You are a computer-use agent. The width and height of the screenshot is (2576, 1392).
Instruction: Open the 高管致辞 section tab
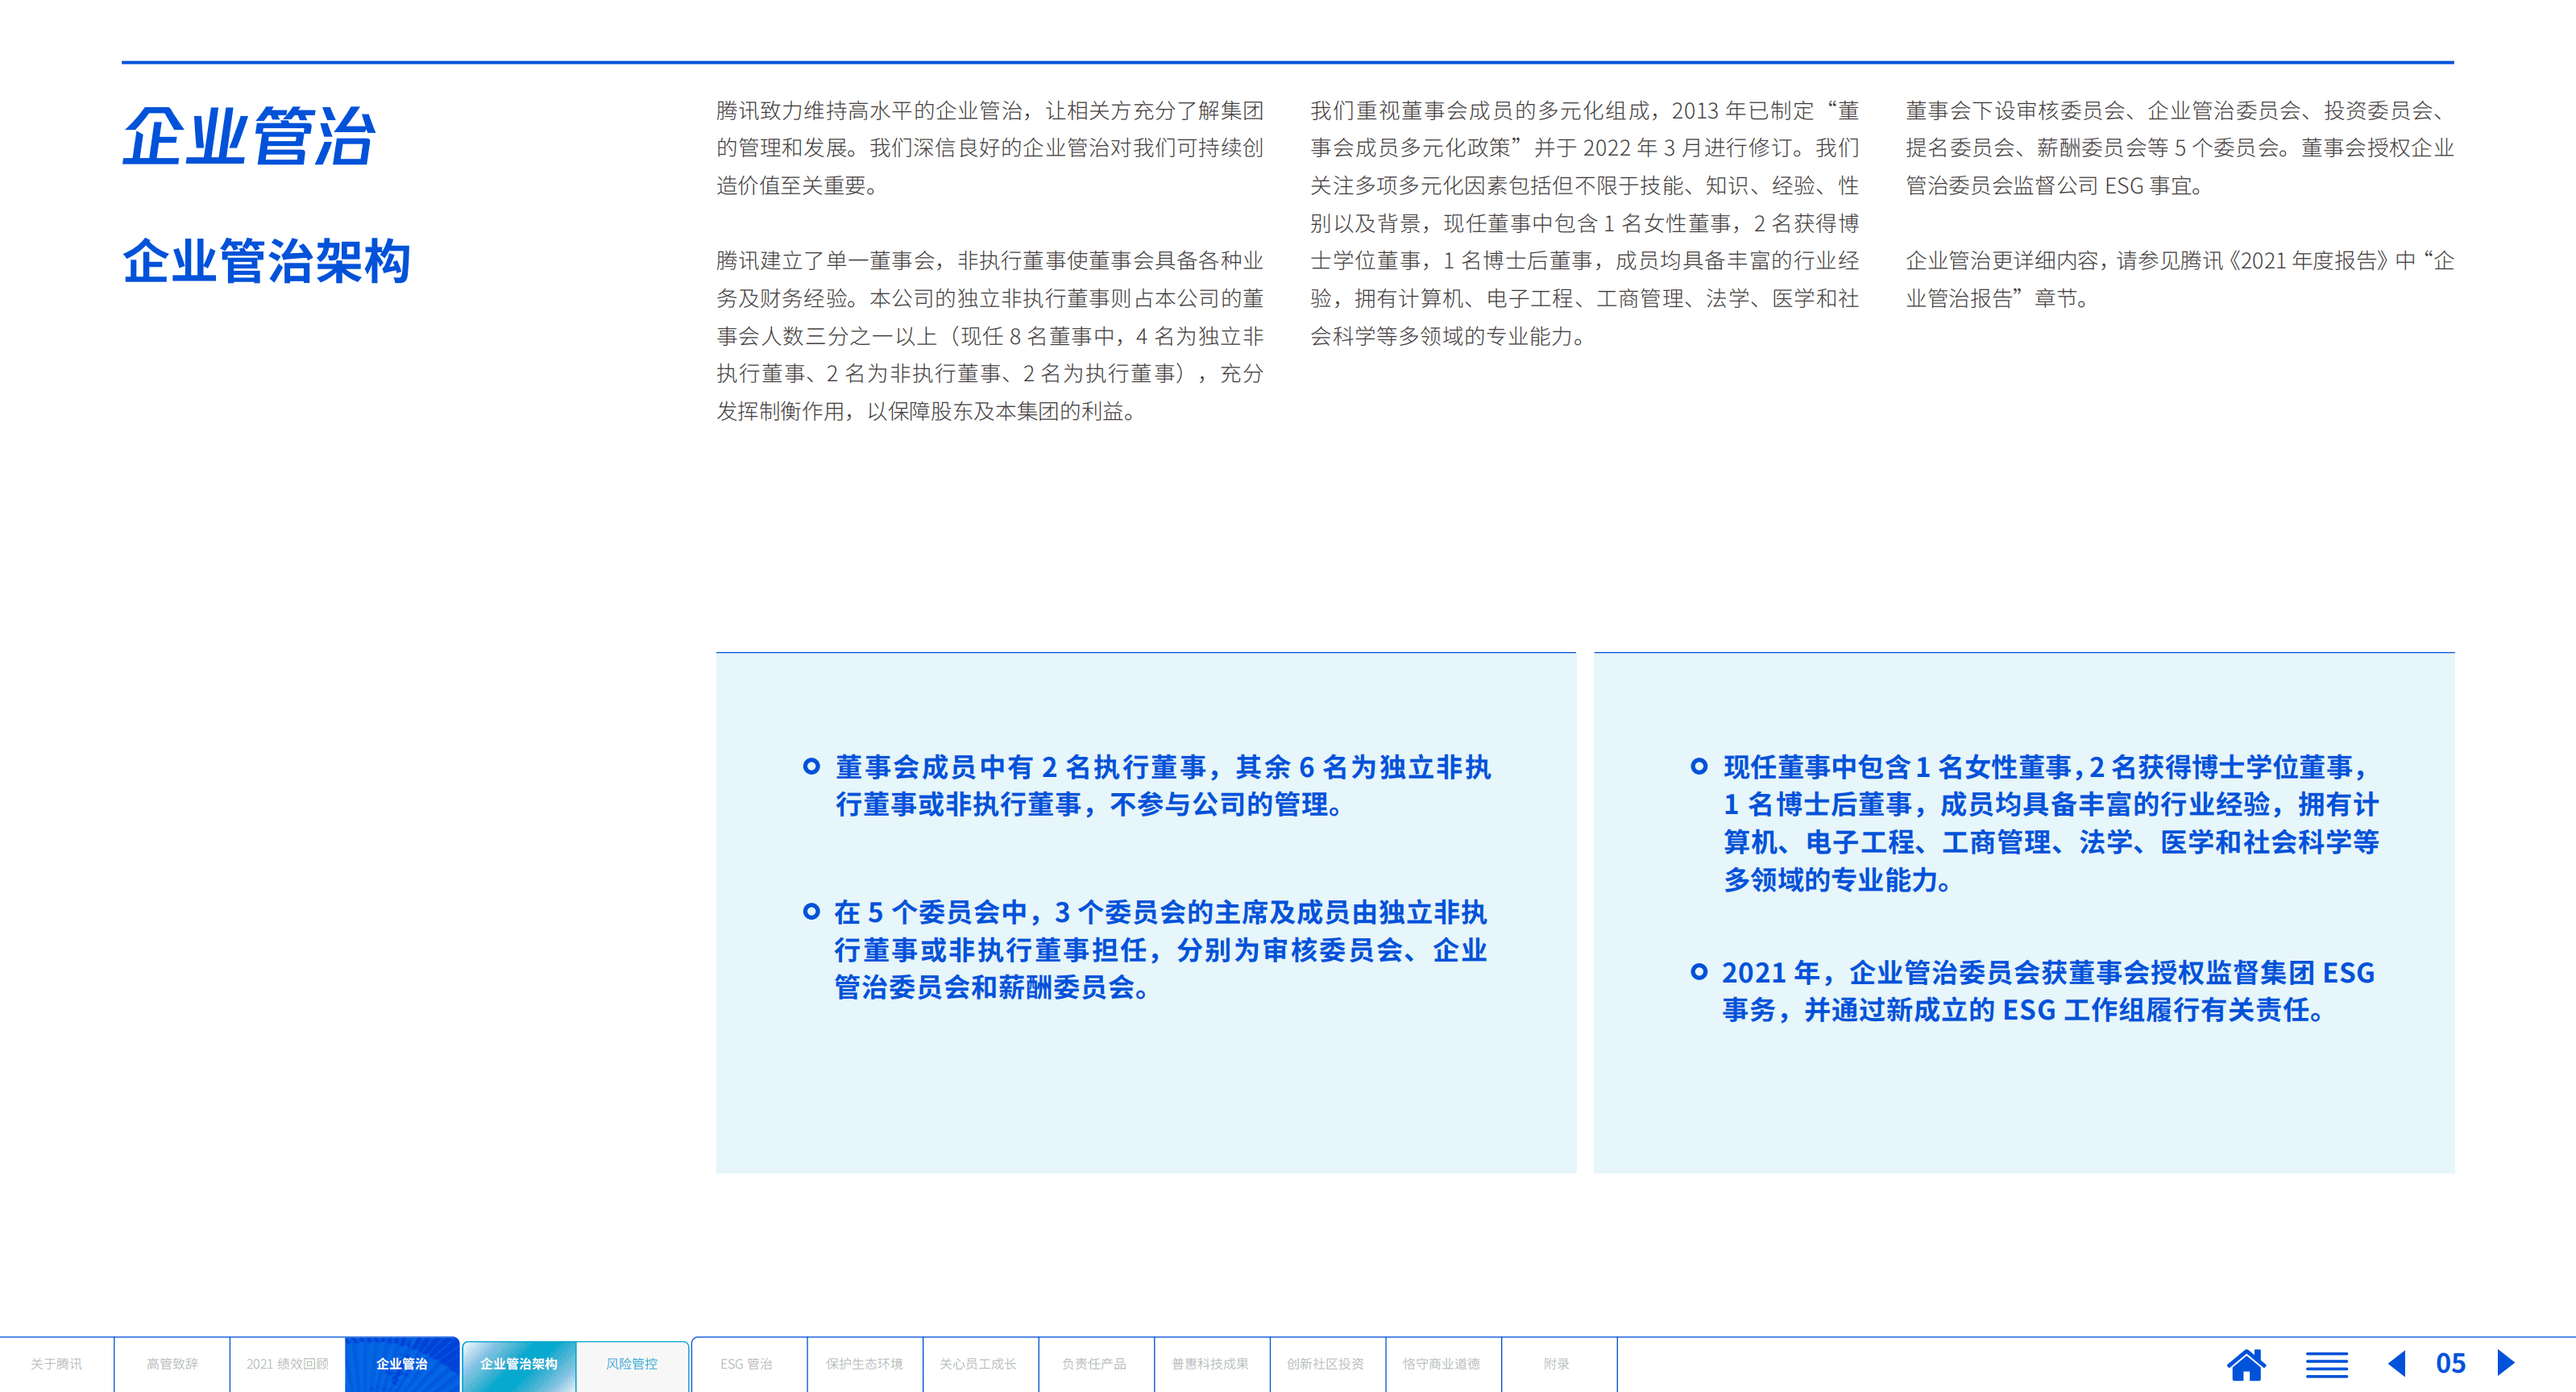pyautogui.click(x=172, y=1362)
